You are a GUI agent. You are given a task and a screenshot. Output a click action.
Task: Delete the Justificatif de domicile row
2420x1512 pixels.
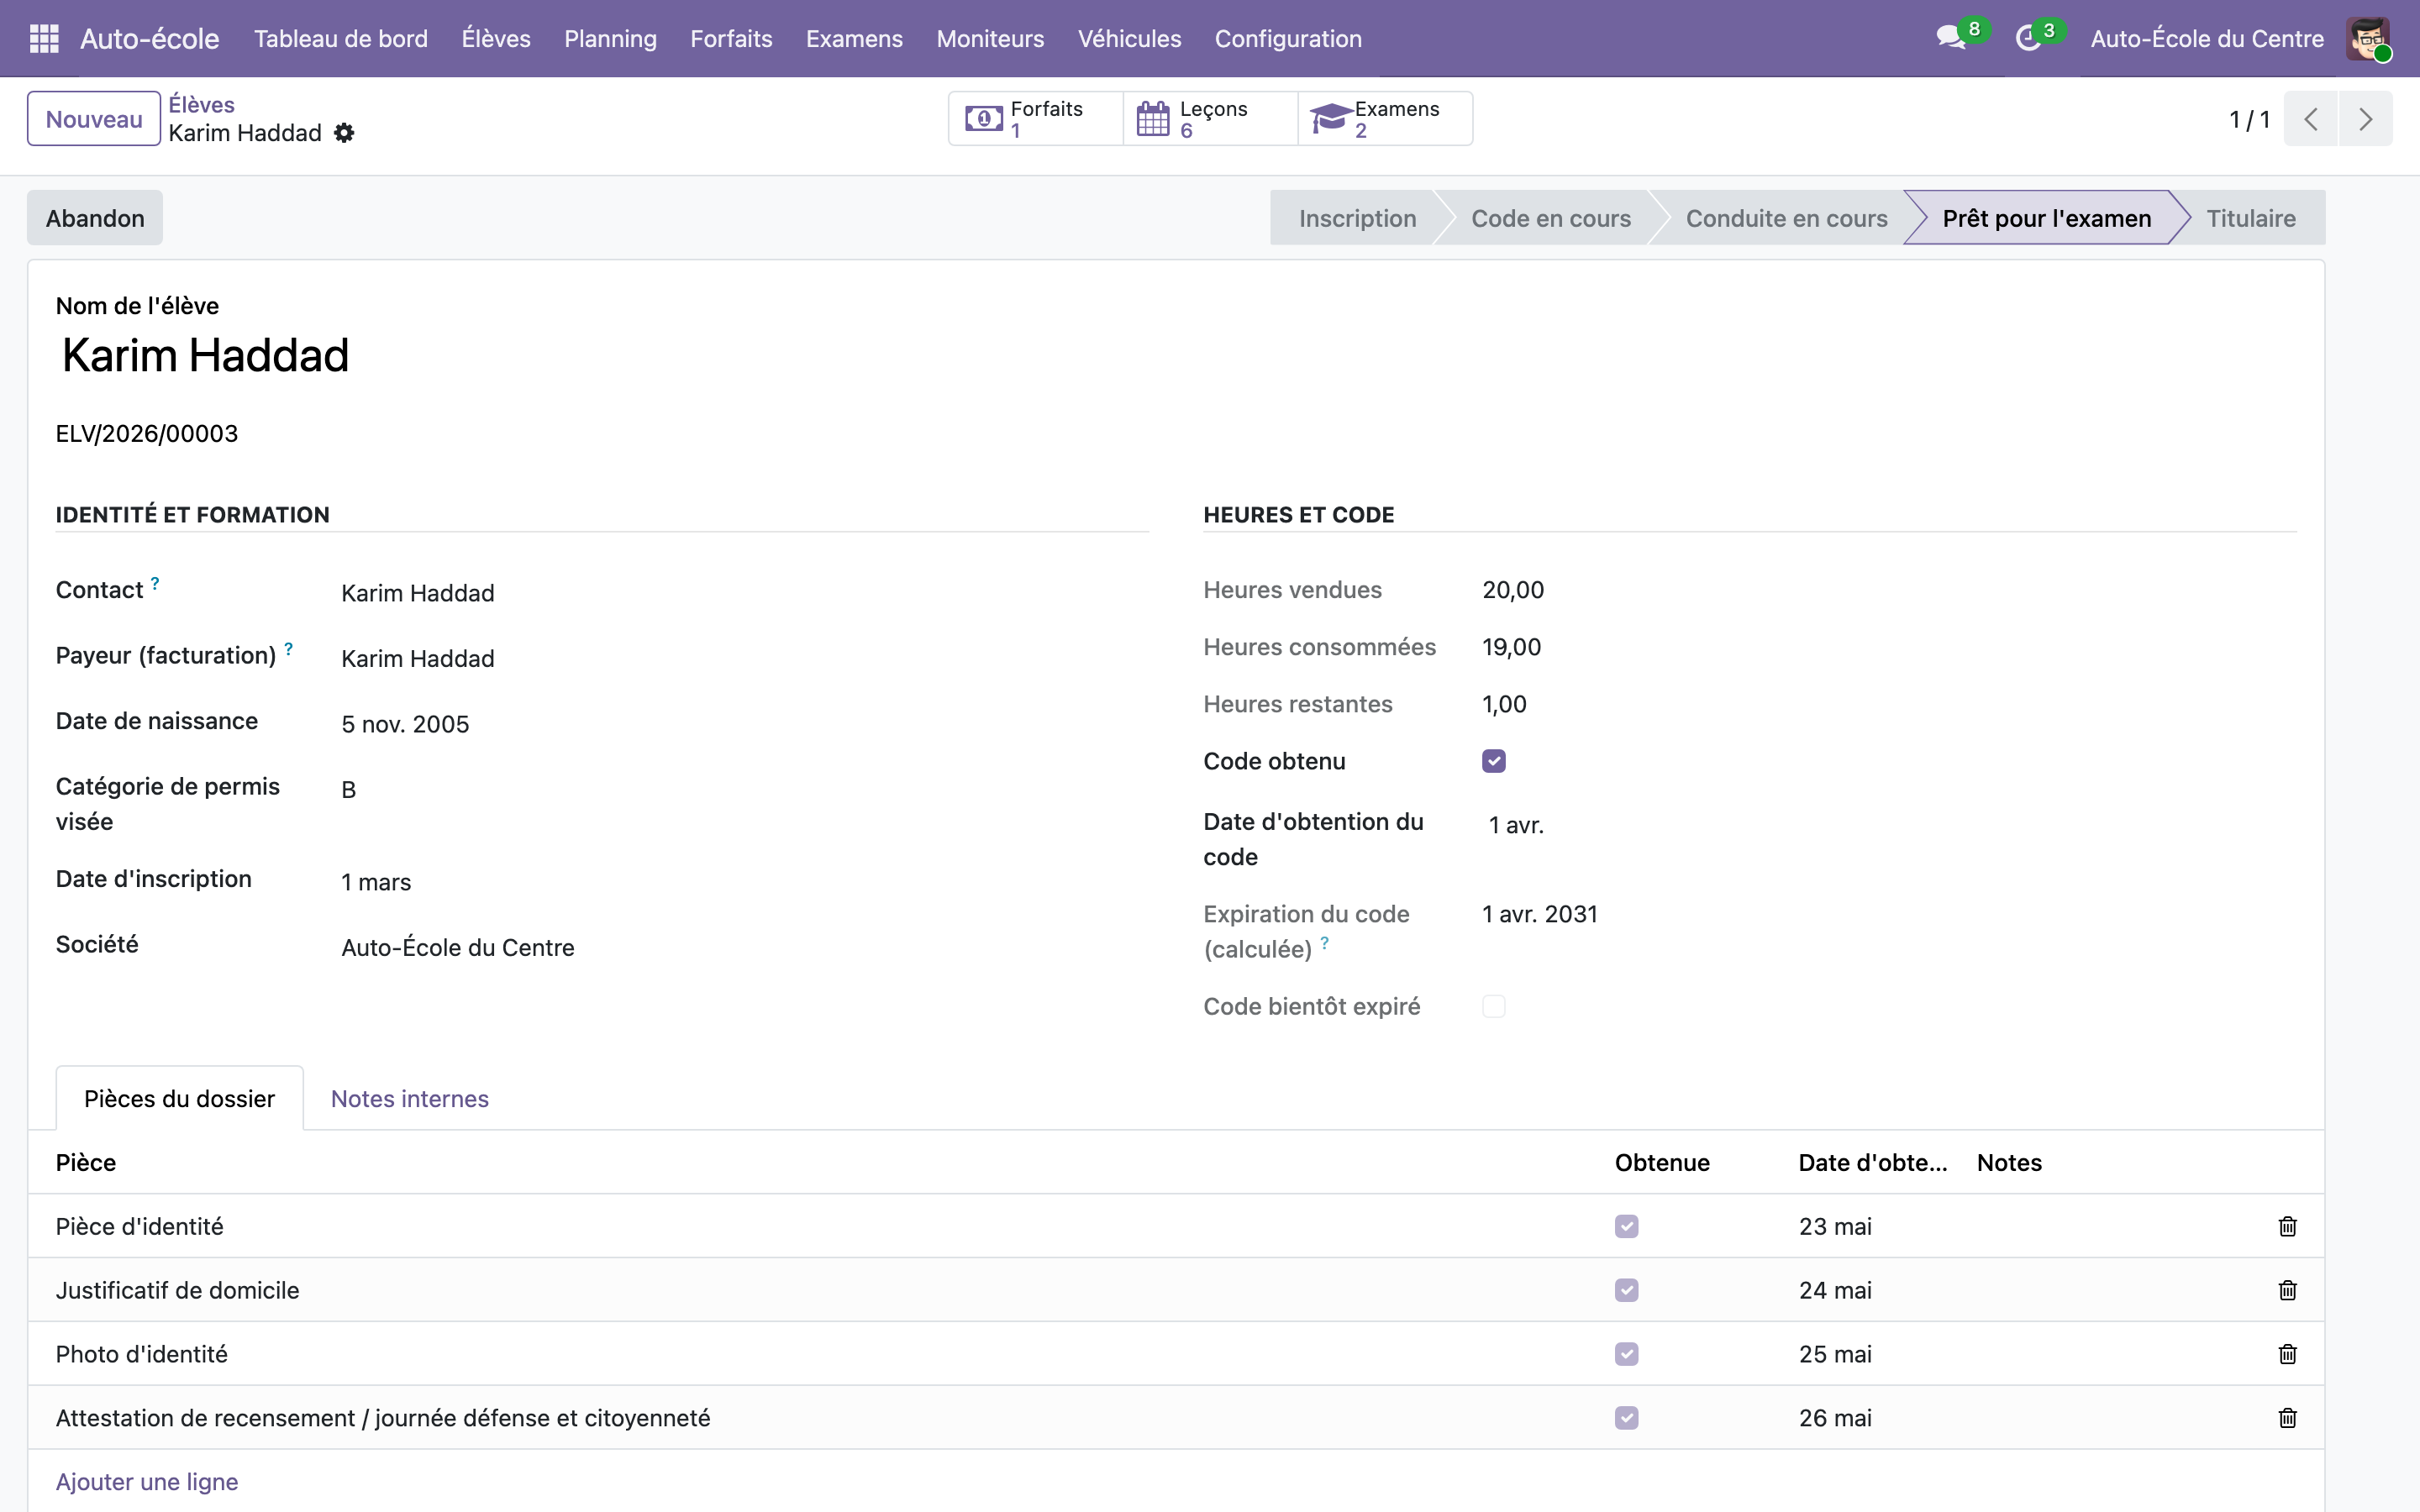pyautogui.click(x=2287, y=1290)
